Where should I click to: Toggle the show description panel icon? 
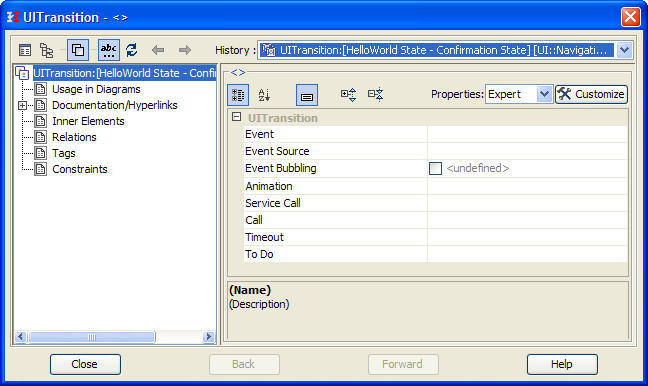tap(307, 95)
